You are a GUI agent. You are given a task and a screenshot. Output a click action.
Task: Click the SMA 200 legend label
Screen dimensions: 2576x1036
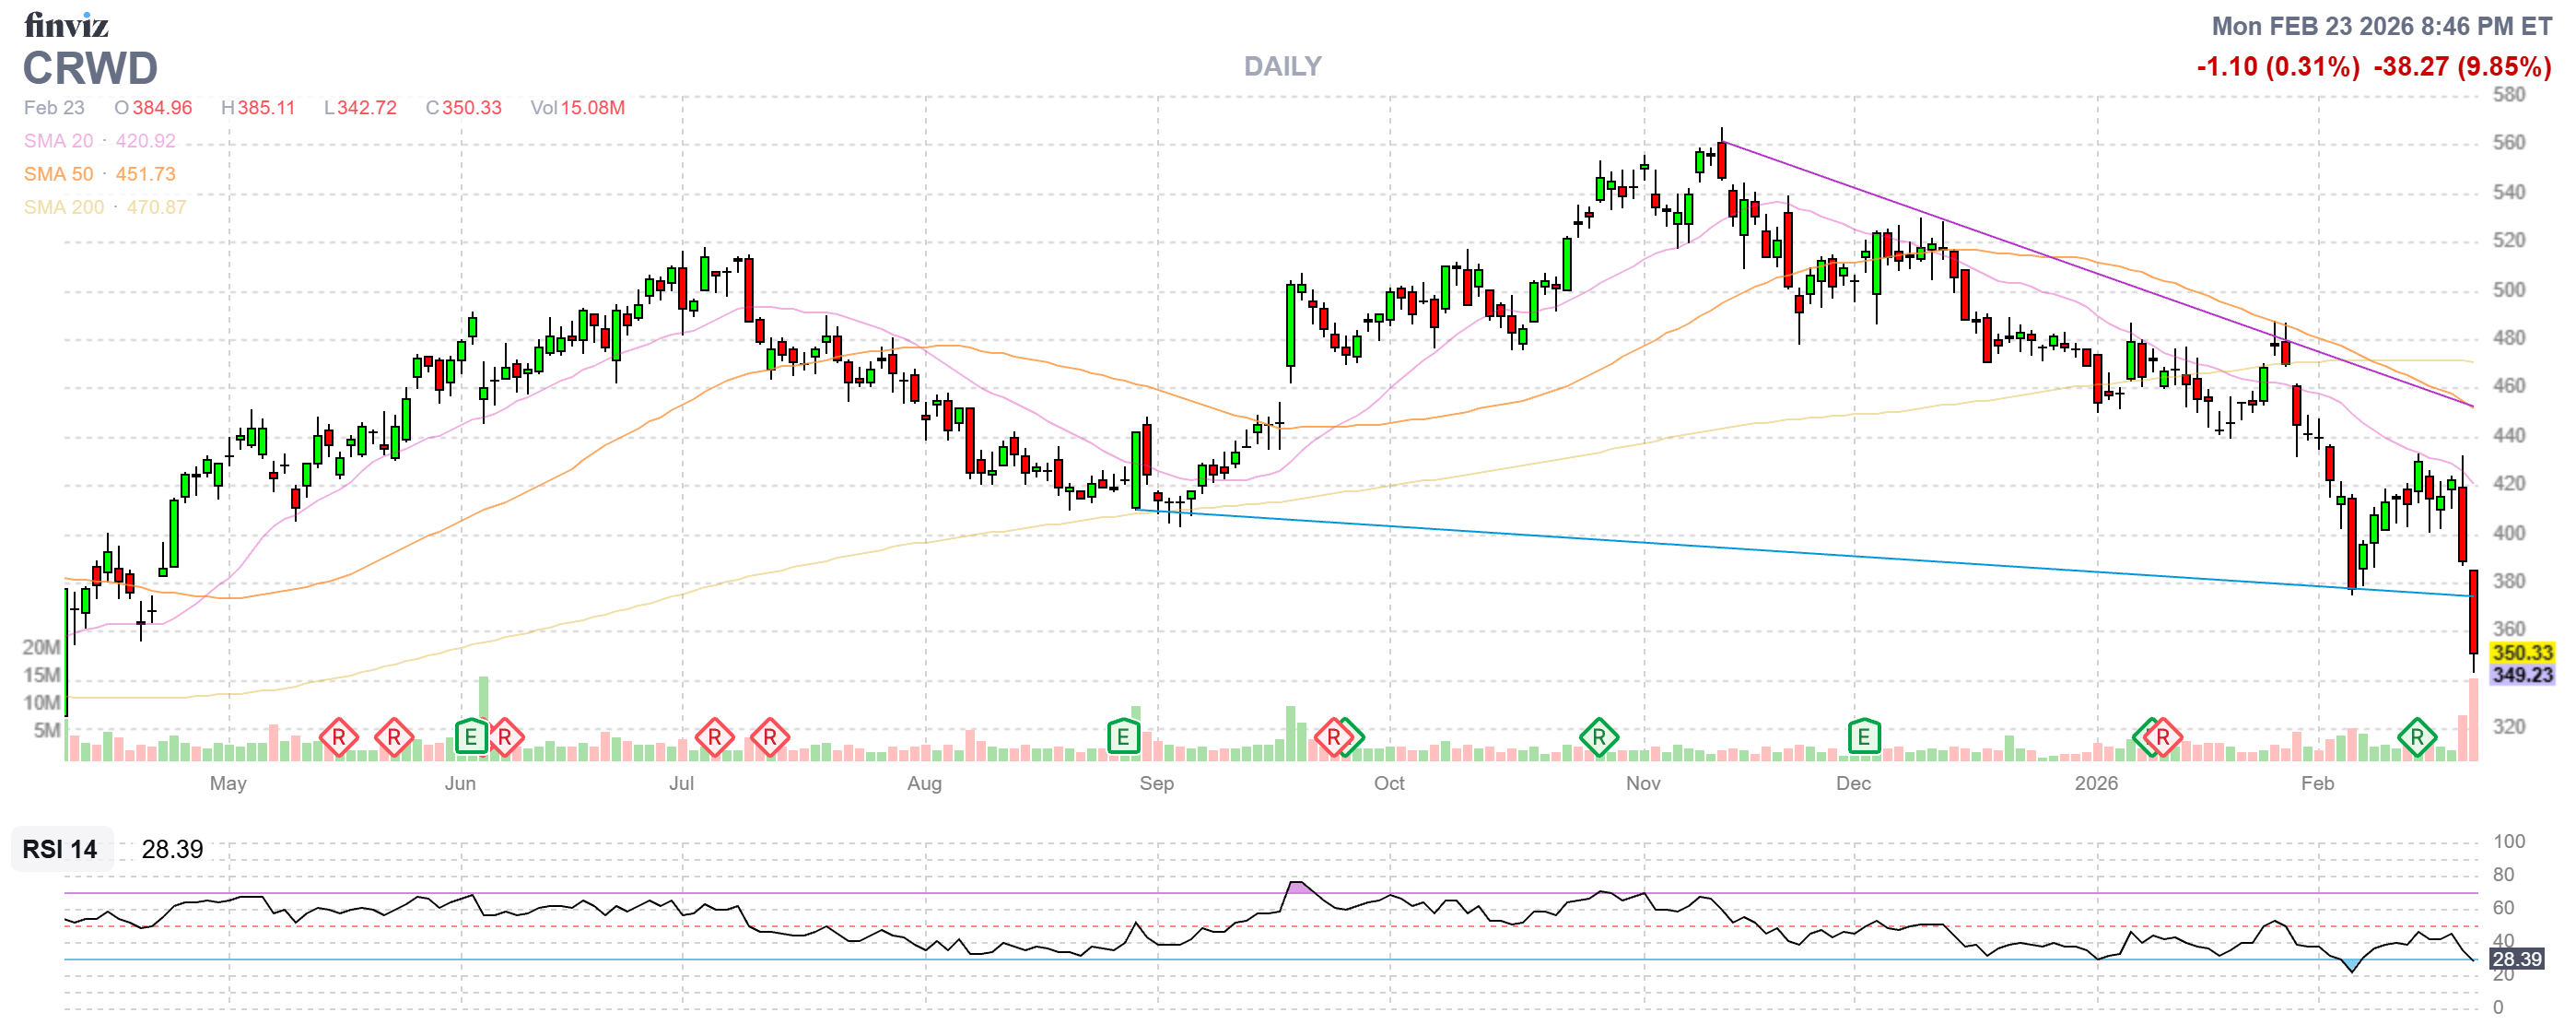pos(63,207)
